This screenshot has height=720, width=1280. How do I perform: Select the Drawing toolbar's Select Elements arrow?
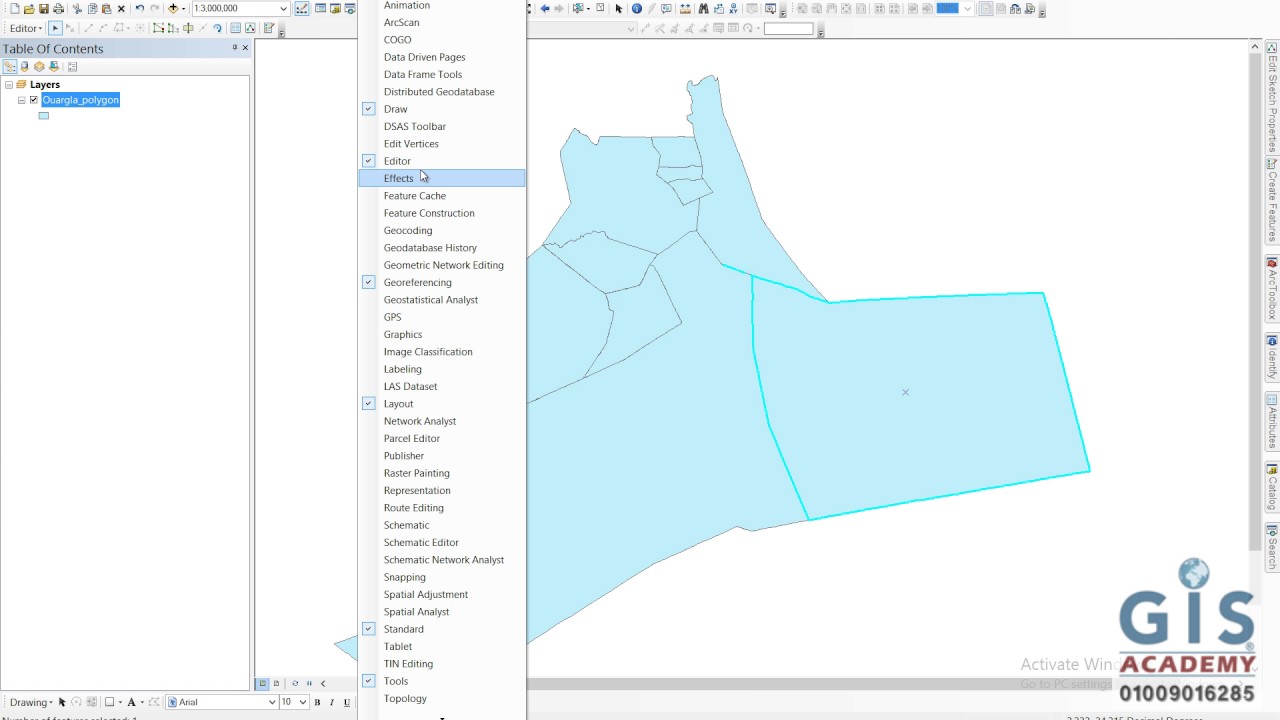[62, 702]
